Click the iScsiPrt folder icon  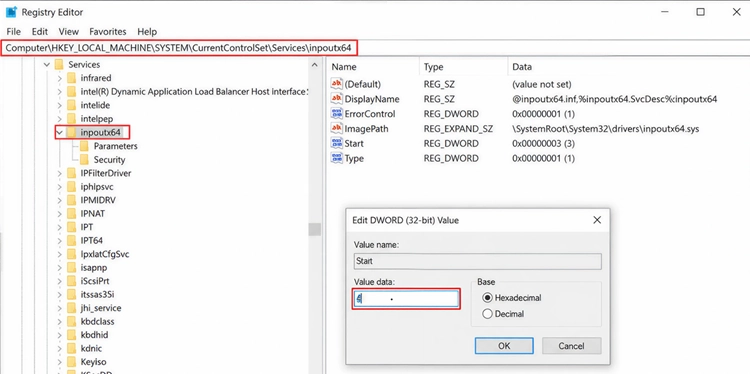71,281
